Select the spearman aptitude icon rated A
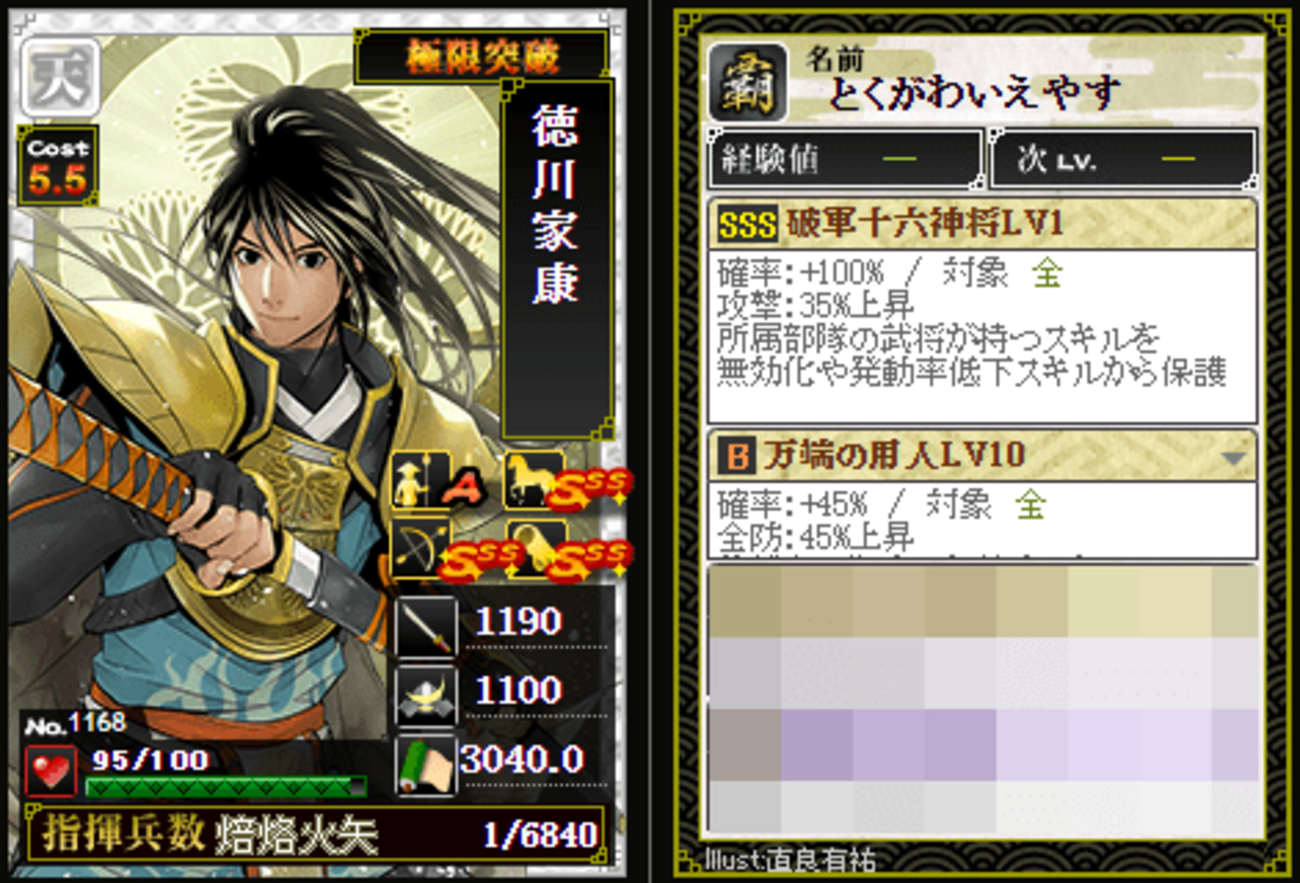Viewport: 1300px width, 883px height. (412, 480)
